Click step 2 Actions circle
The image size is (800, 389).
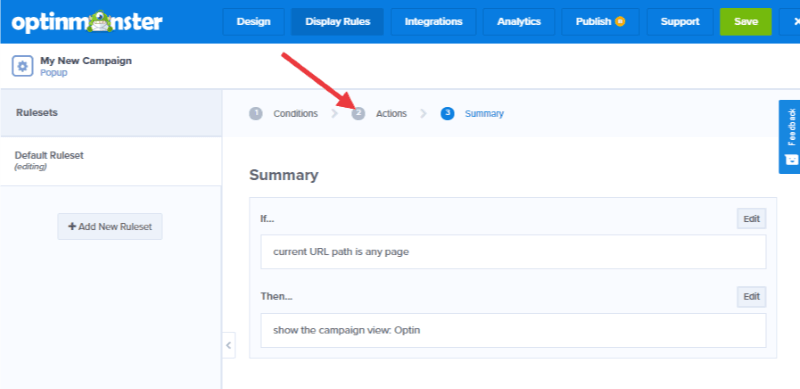coord(359,113)
